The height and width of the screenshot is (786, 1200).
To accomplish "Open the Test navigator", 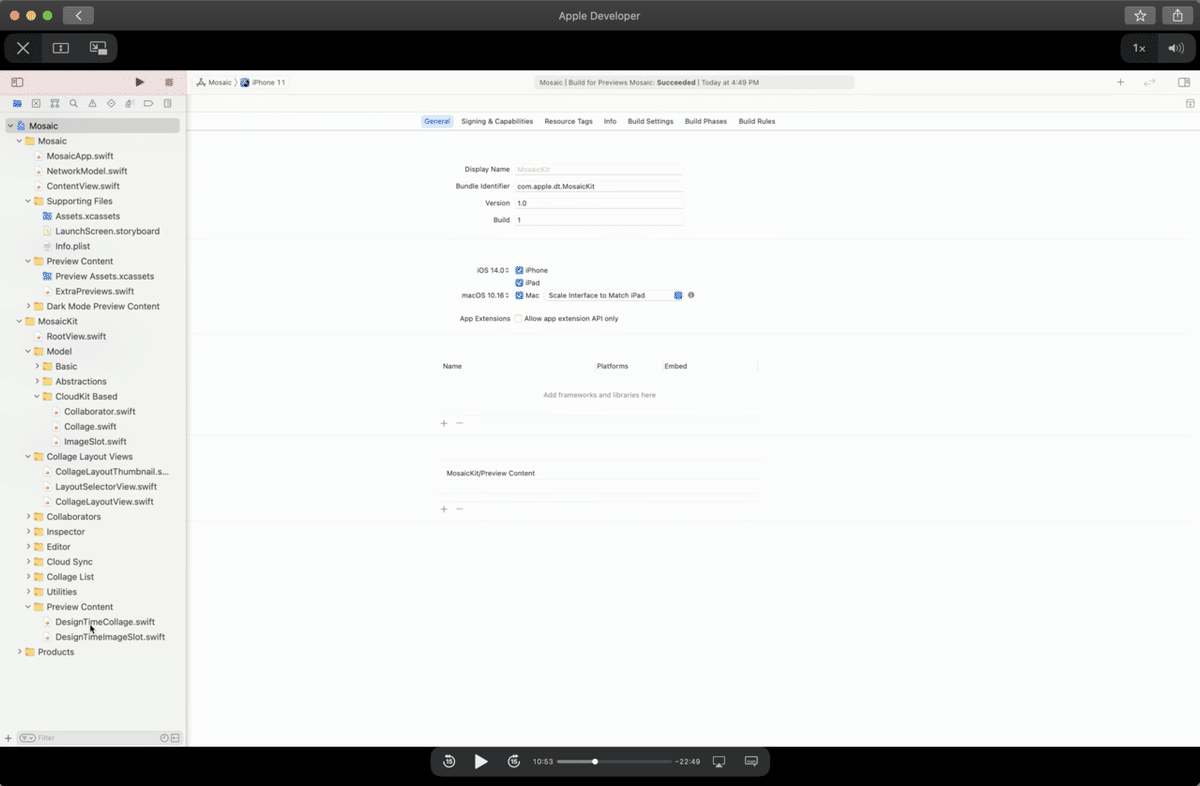I will tap(111, 103).
